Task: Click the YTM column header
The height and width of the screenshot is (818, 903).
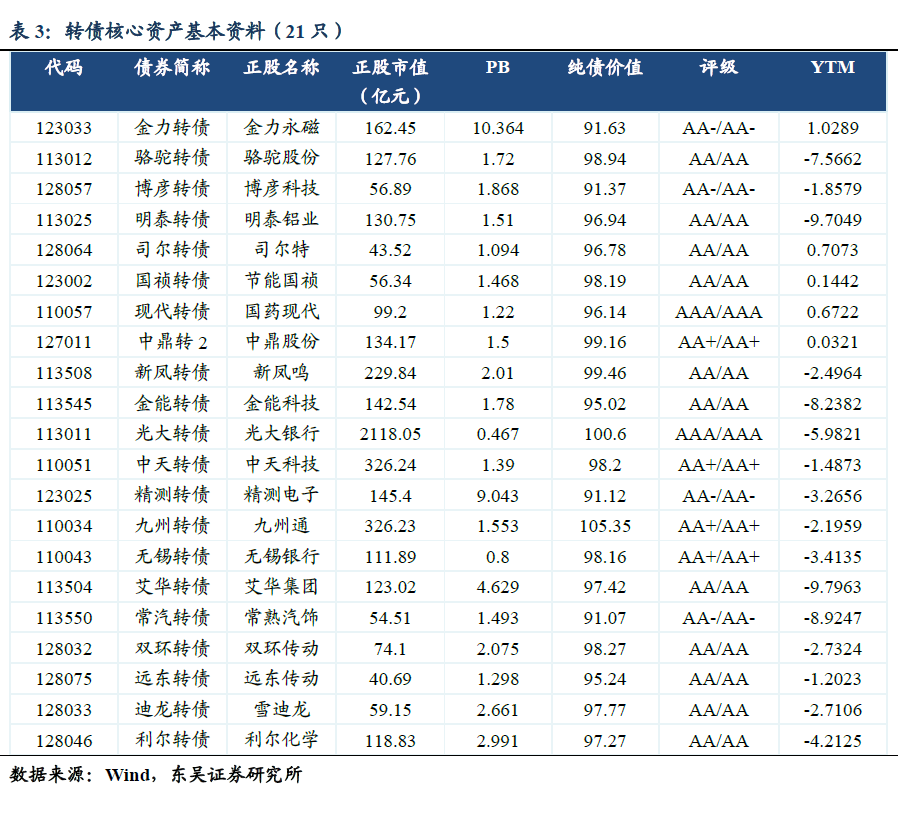Action: (x=833, y=67)
